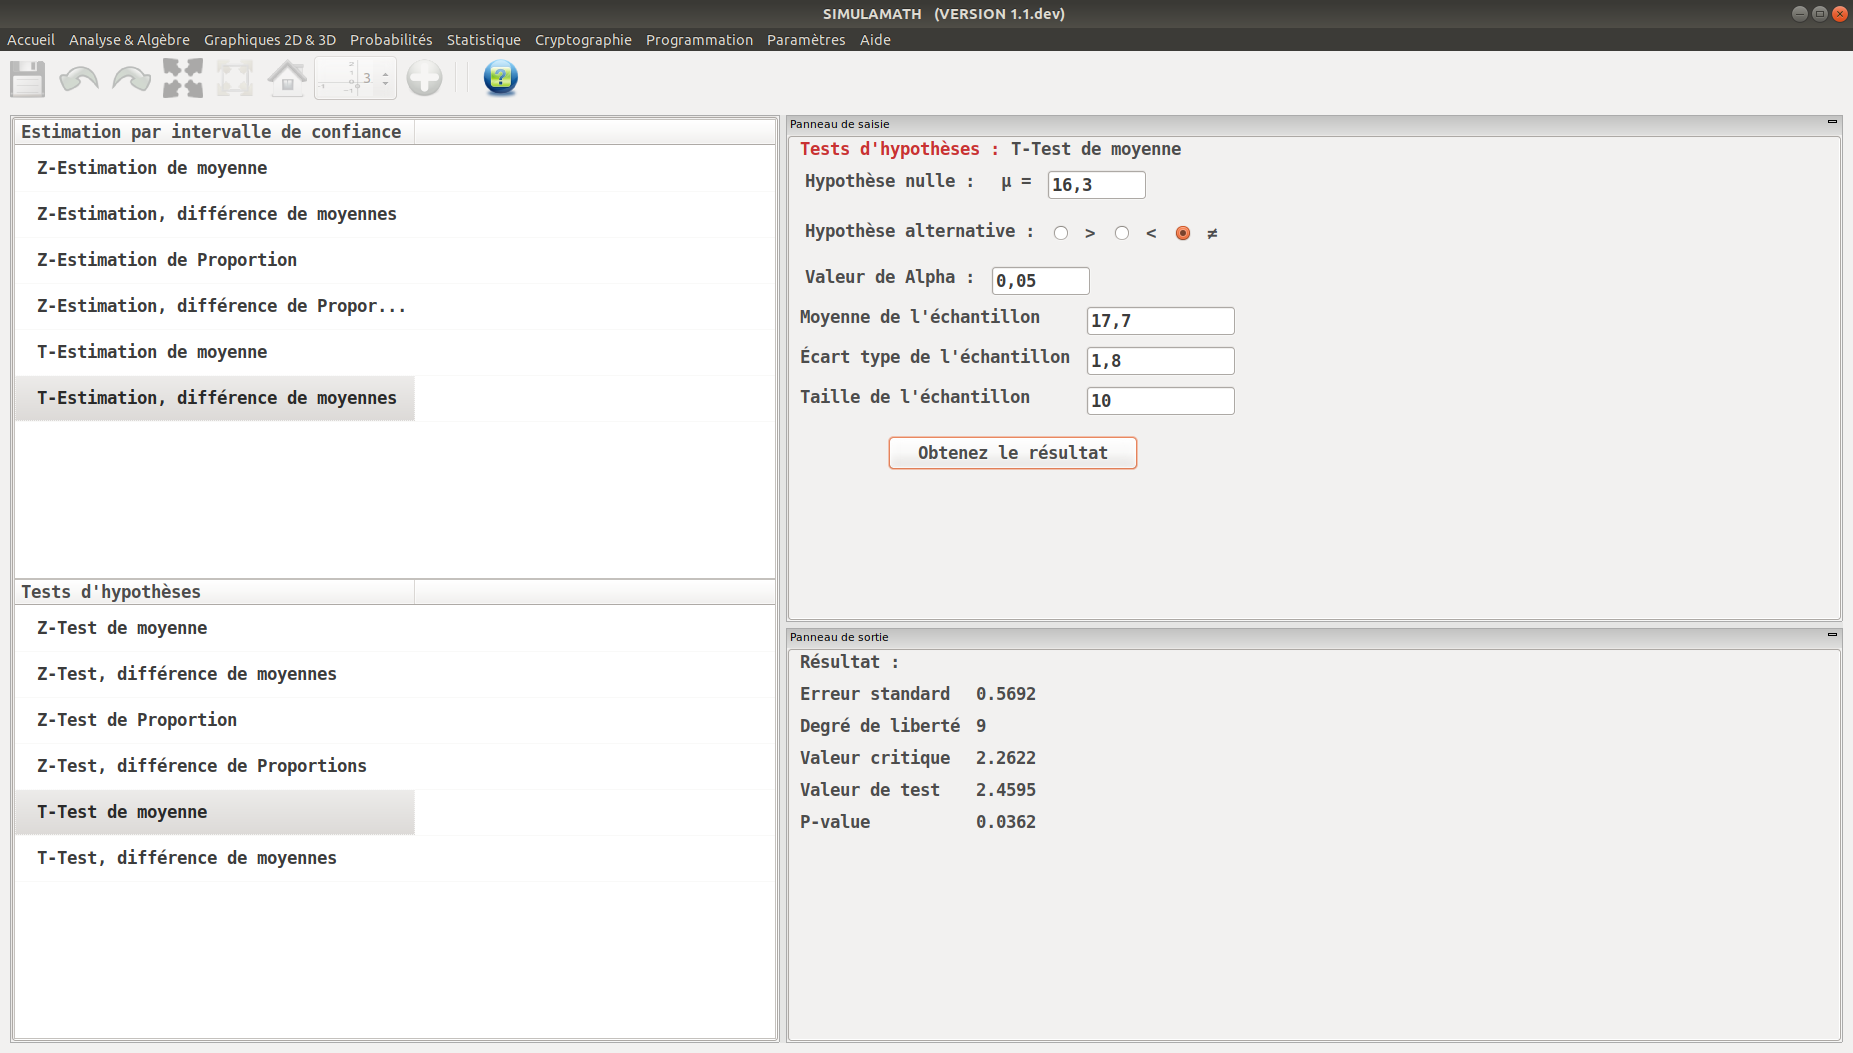This screenshot has width=1853, height=1053.
Task: Open the Analyse & Algèbre menu
Action: (129, 40)
